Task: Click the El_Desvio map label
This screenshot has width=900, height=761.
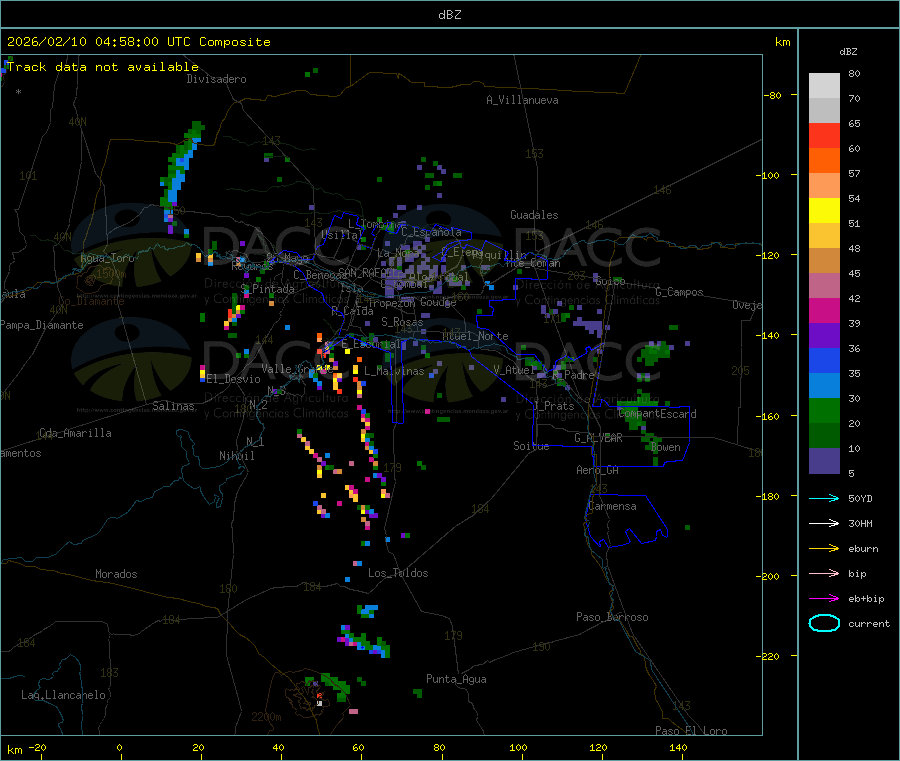Action: coord(233,379)
